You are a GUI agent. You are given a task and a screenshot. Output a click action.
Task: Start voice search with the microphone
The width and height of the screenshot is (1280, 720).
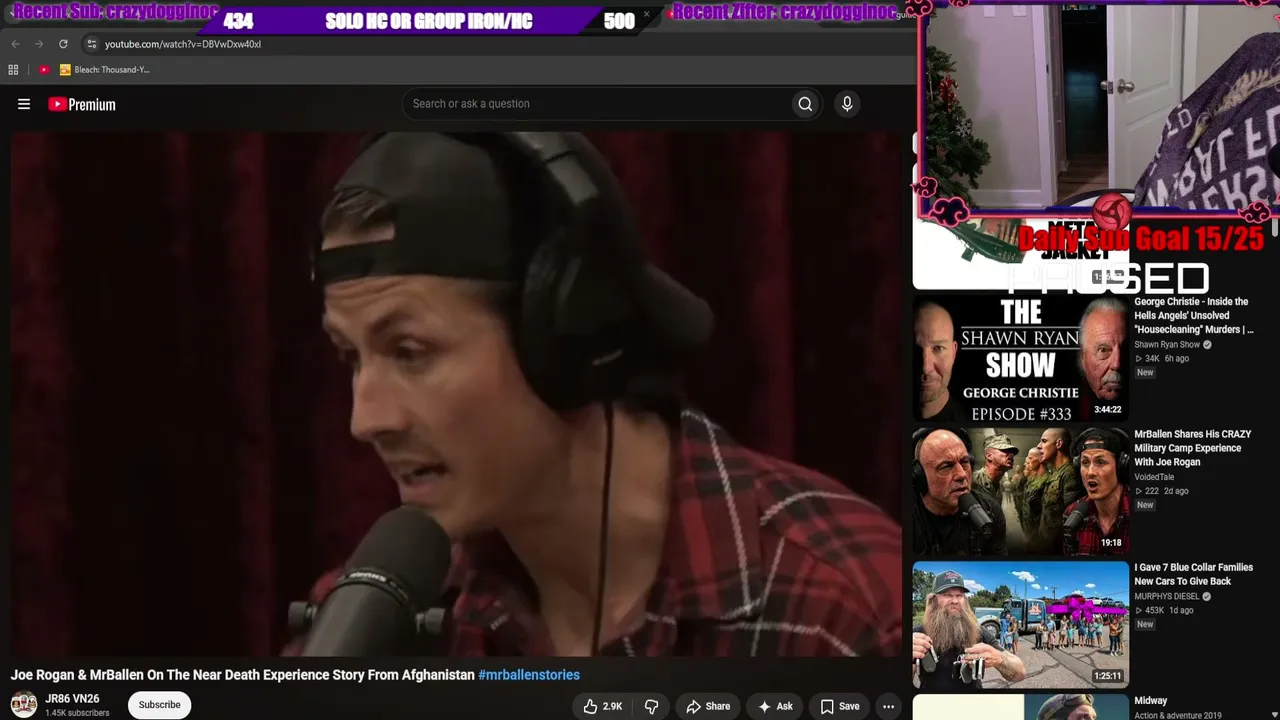coord(847,104)
